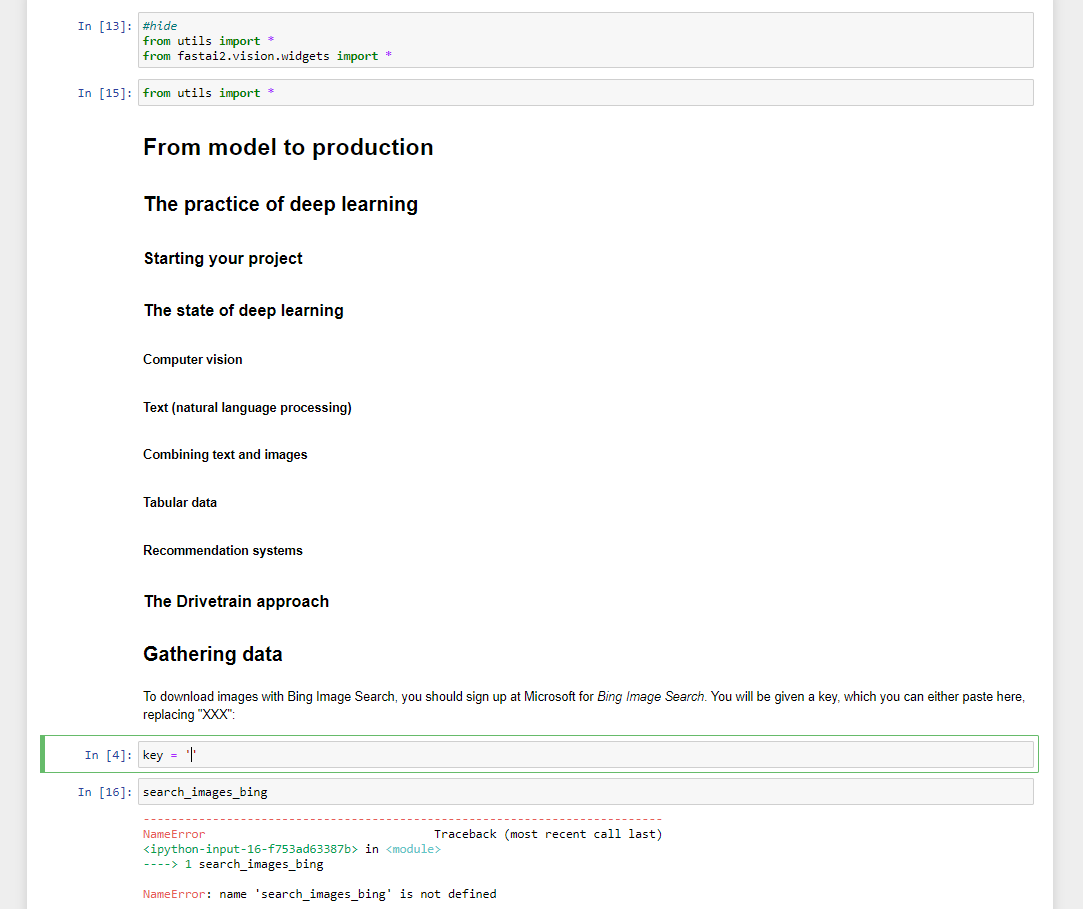Select the 'Combining text and images' heading
This screenshot has width=1083, height=909.
tap(225, 454)
